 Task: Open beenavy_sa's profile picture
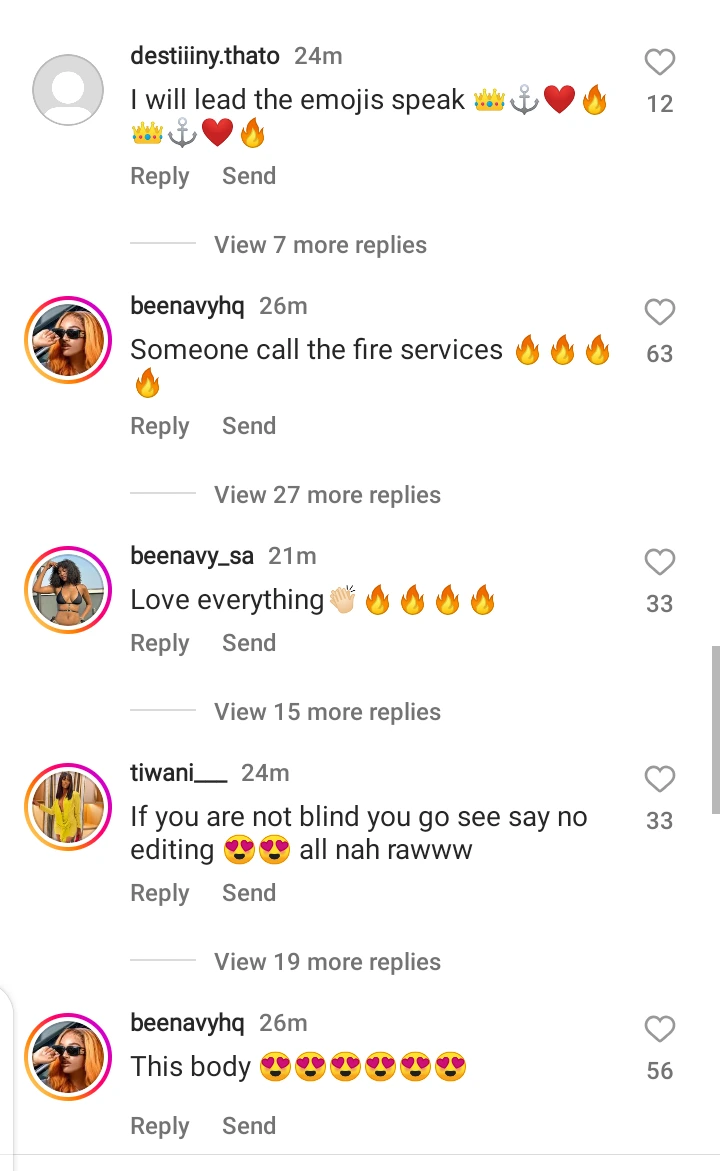tap(68, 590)
